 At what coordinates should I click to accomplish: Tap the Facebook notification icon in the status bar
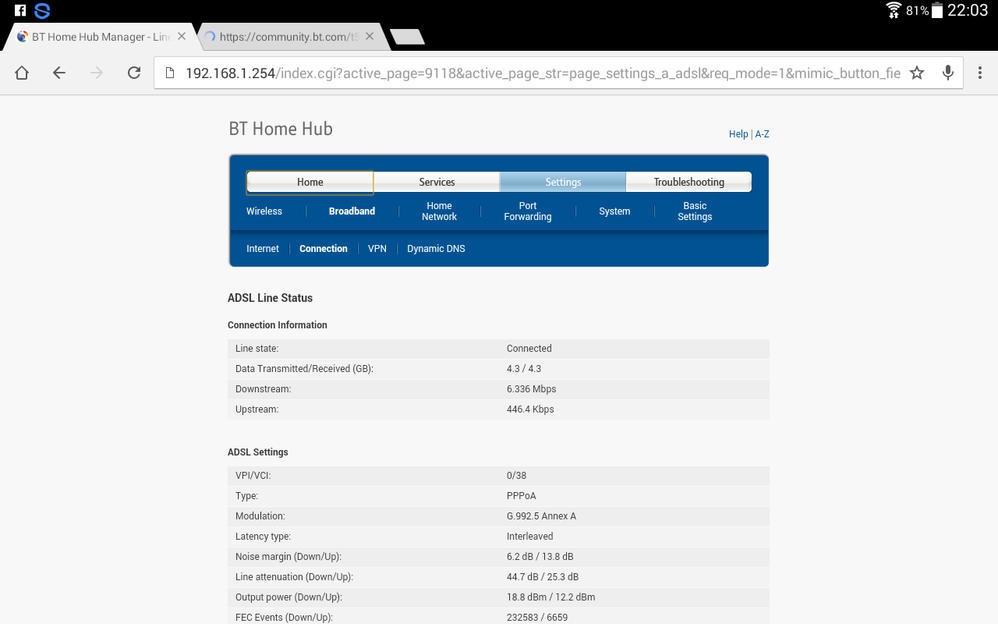[20, 10]
